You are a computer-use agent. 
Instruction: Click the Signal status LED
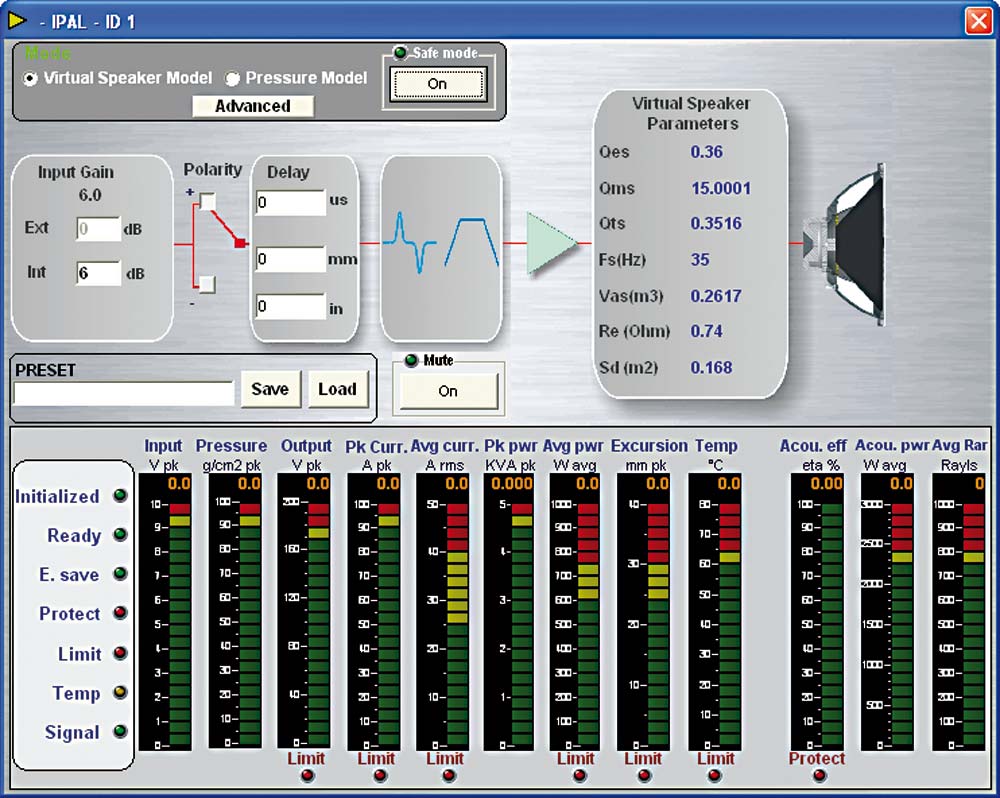[x=120, y=731]
